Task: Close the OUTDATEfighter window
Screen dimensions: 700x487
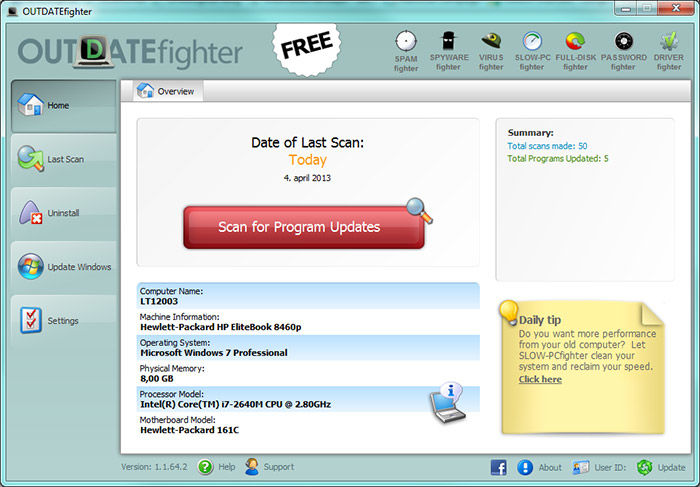Action: click(675, 8)
